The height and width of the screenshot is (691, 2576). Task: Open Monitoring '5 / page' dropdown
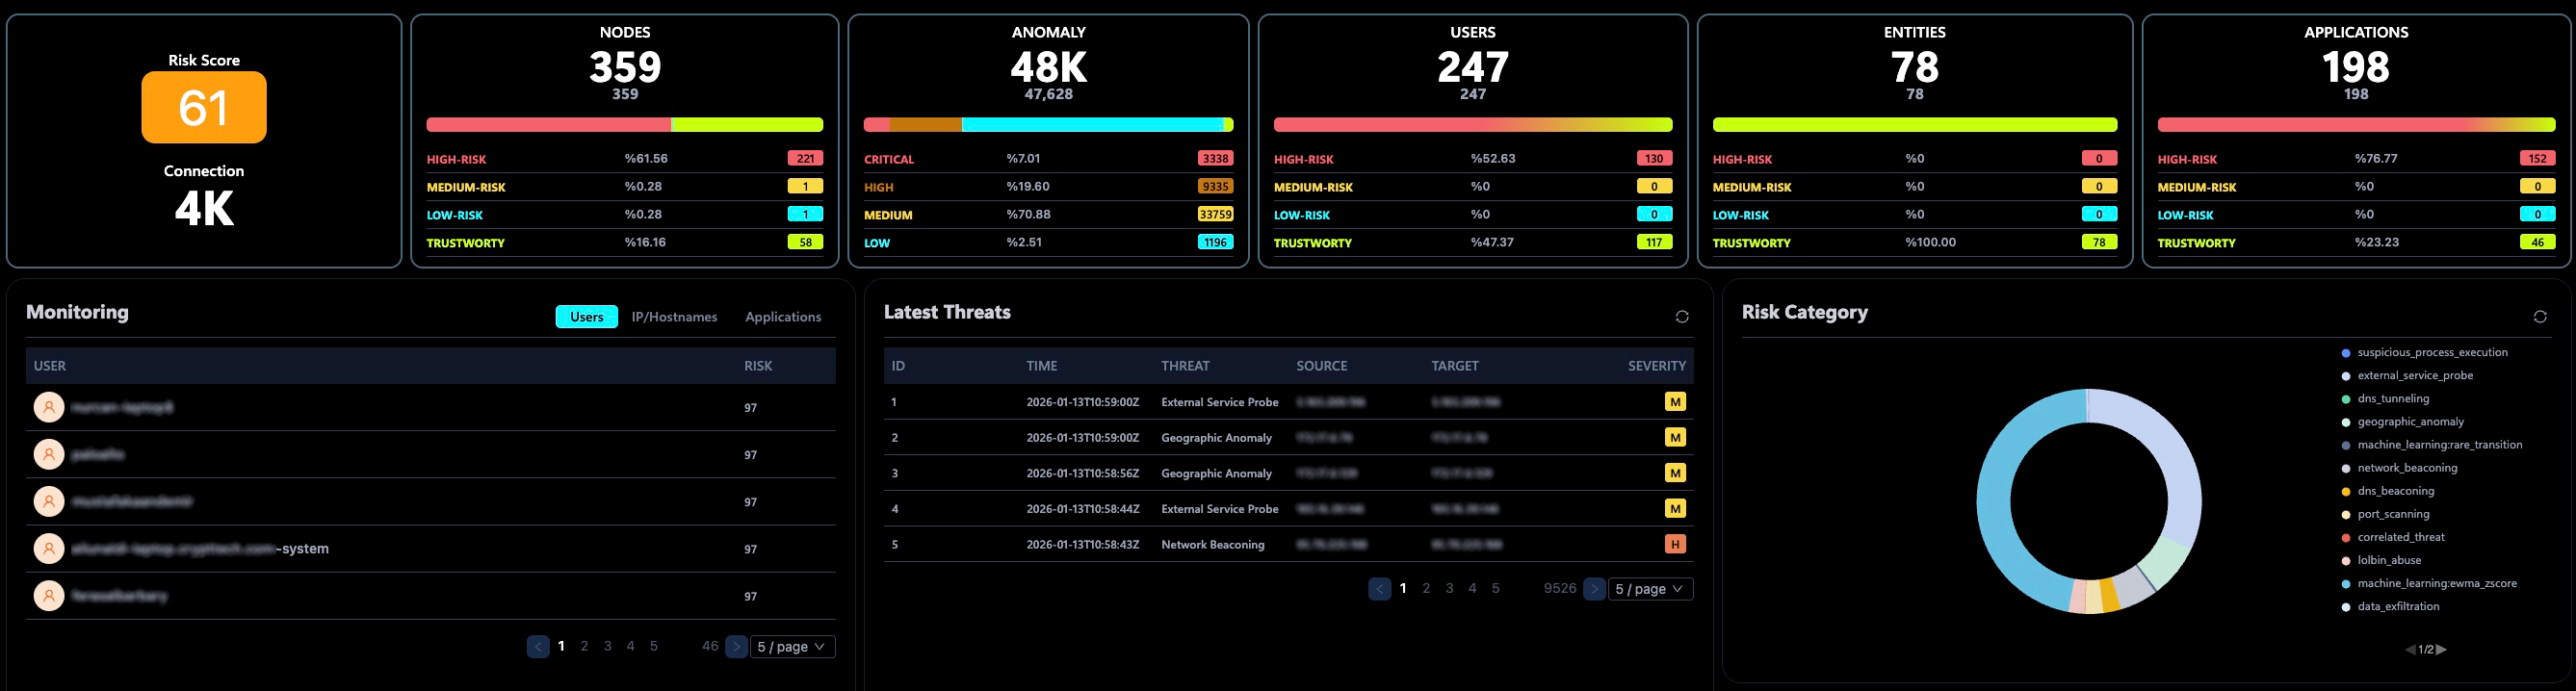coord(792,647)
